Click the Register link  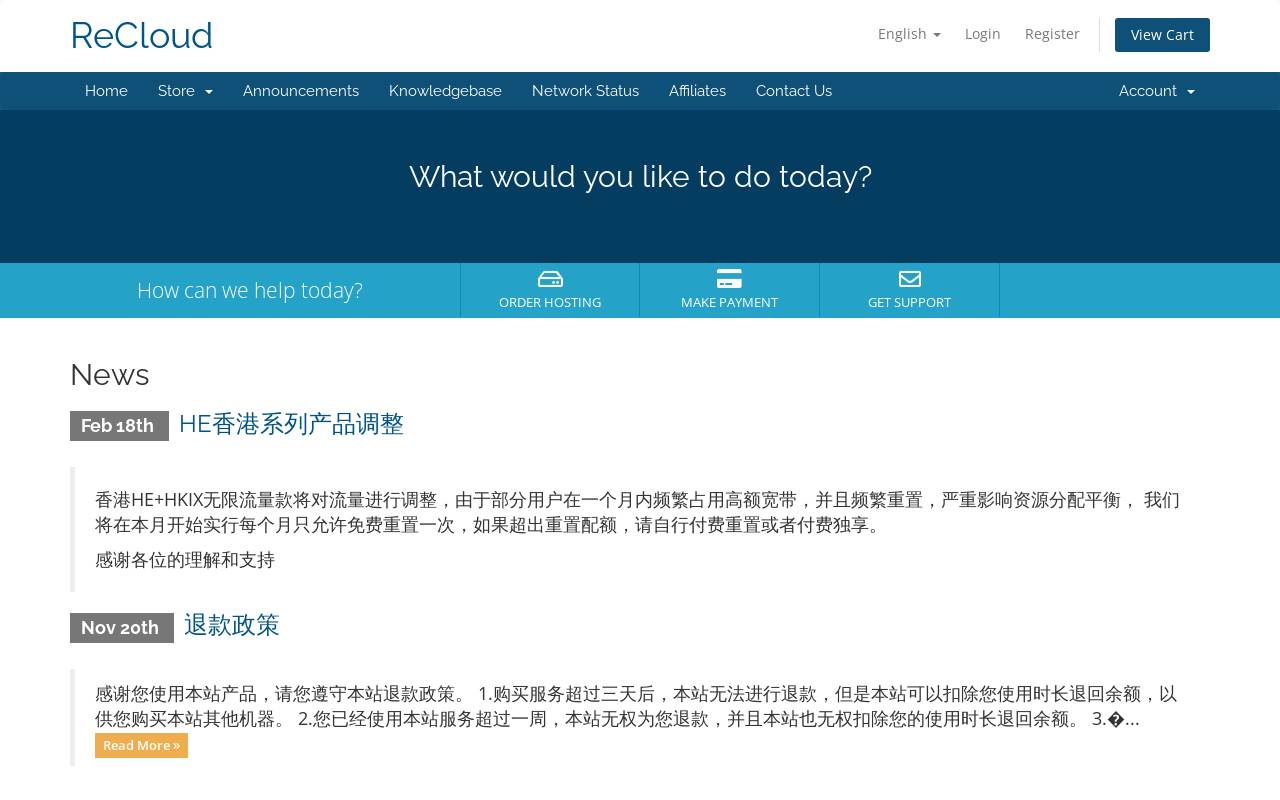pos(1052,34)
